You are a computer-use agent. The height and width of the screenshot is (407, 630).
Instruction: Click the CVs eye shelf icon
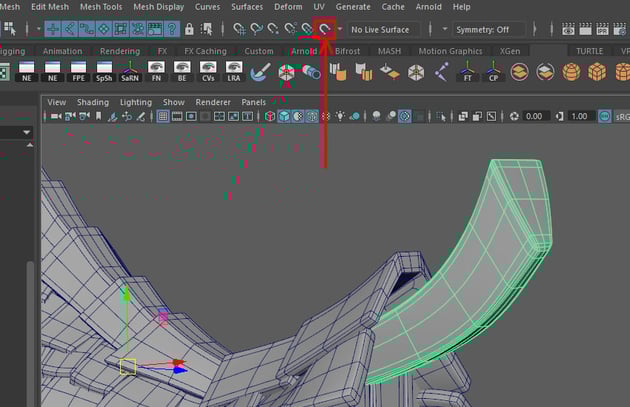tap(207, 72)
